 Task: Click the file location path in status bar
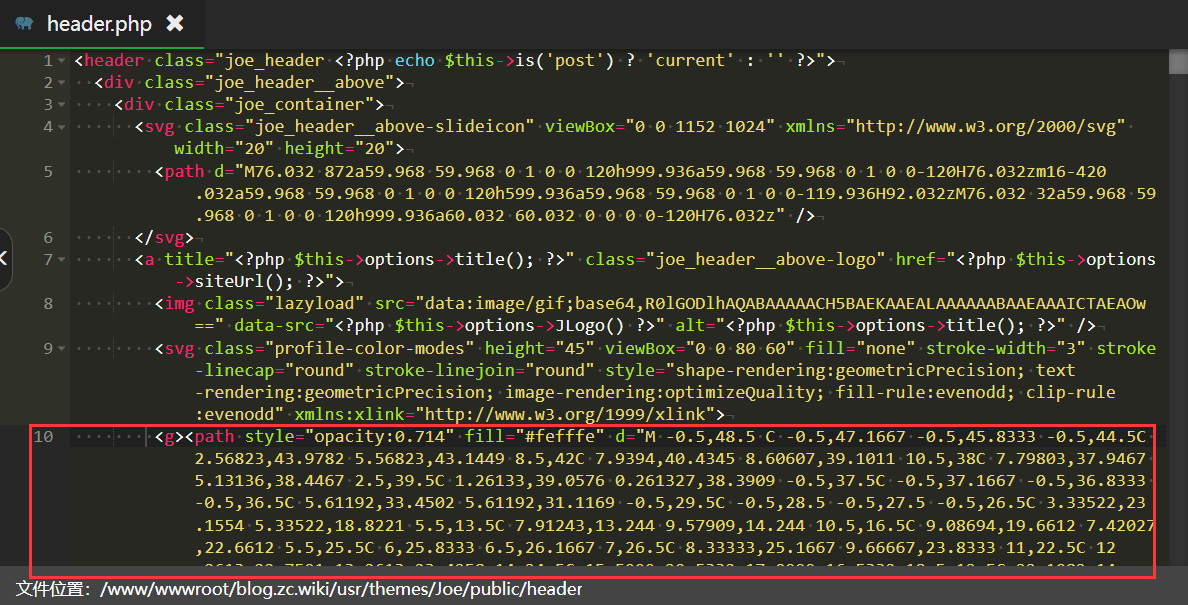(340, 589)
